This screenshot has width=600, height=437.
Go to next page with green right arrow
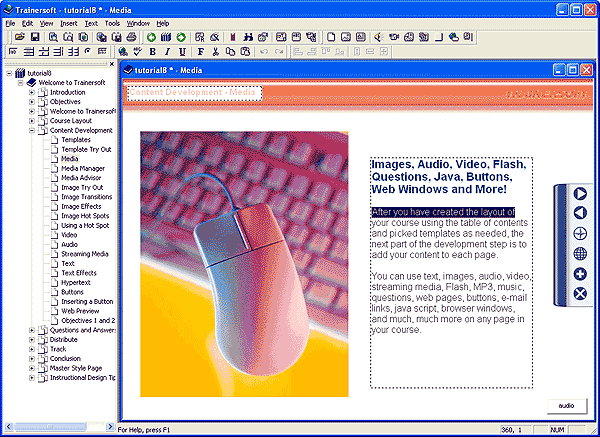click(x=181, y=37)
